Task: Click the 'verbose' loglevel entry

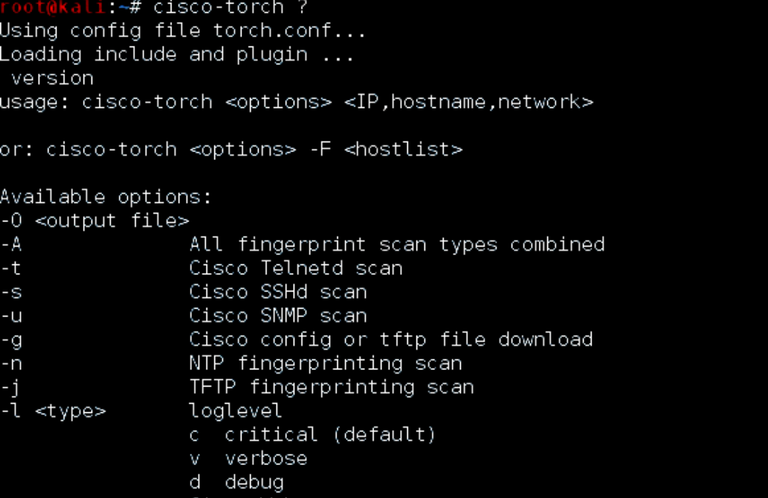Action: click(266, 459)
